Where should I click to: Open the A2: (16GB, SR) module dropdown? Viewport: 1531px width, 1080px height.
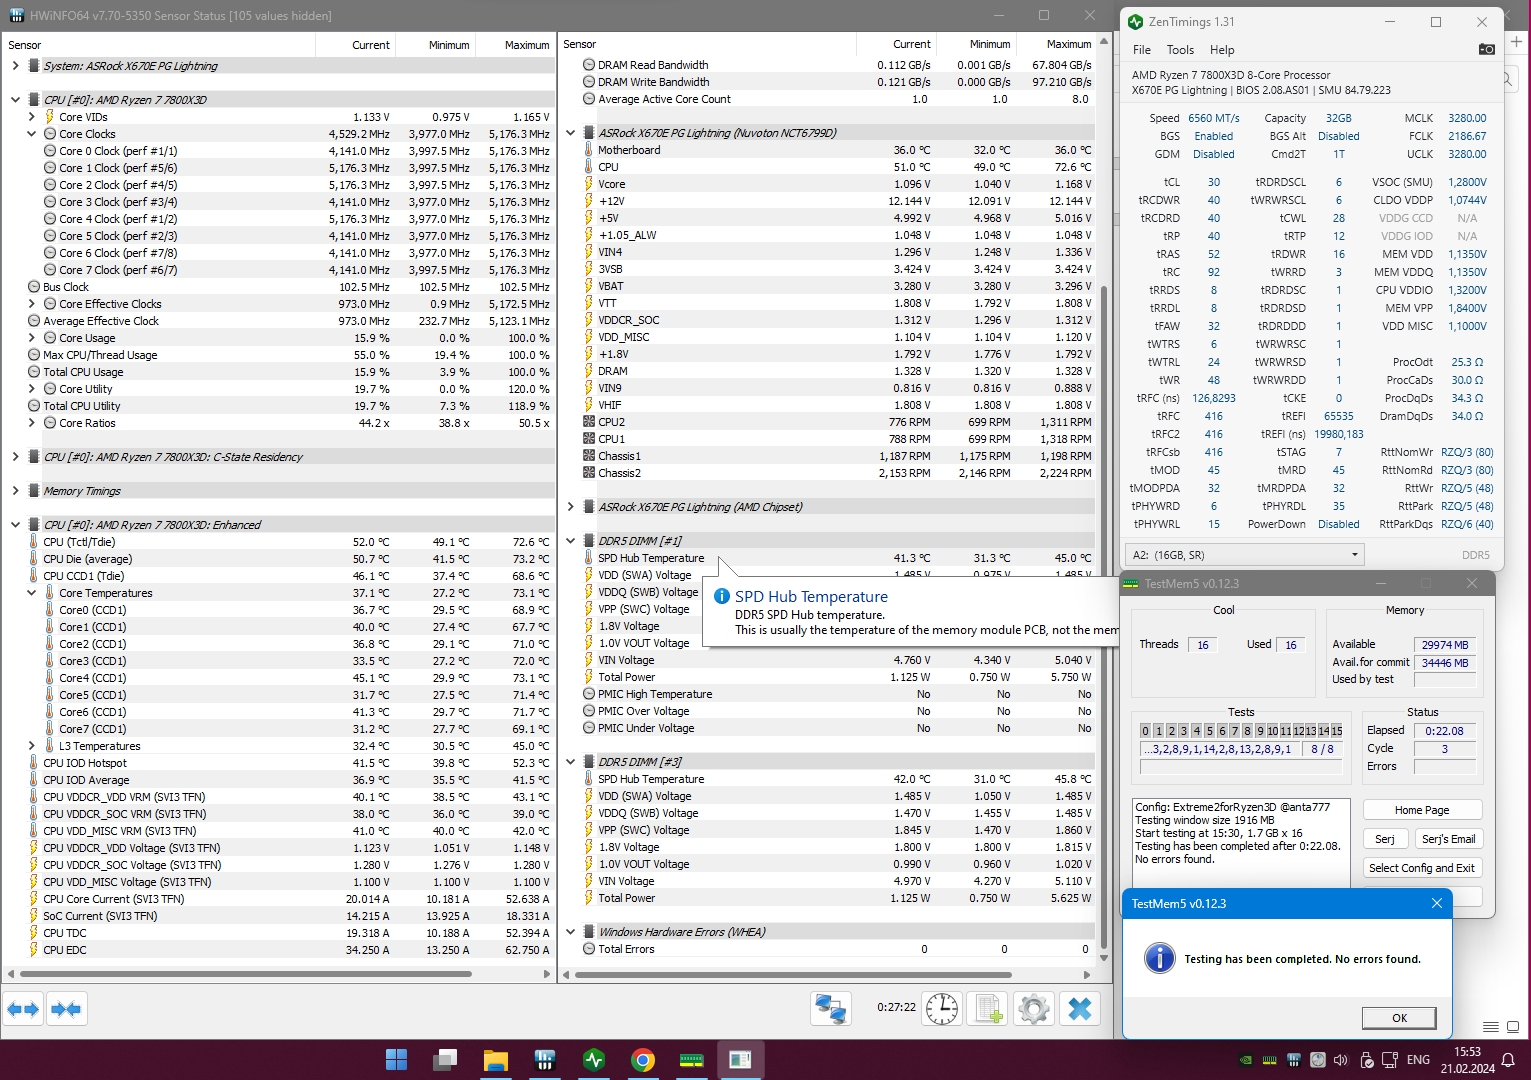[1245, 555]
